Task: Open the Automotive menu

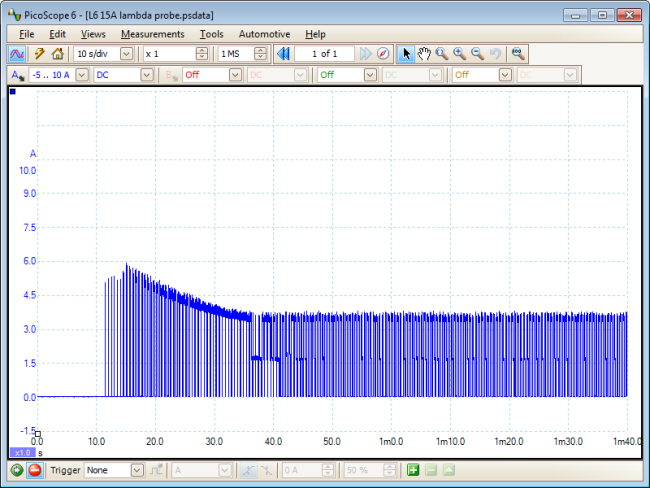Action: coord(264,34)
